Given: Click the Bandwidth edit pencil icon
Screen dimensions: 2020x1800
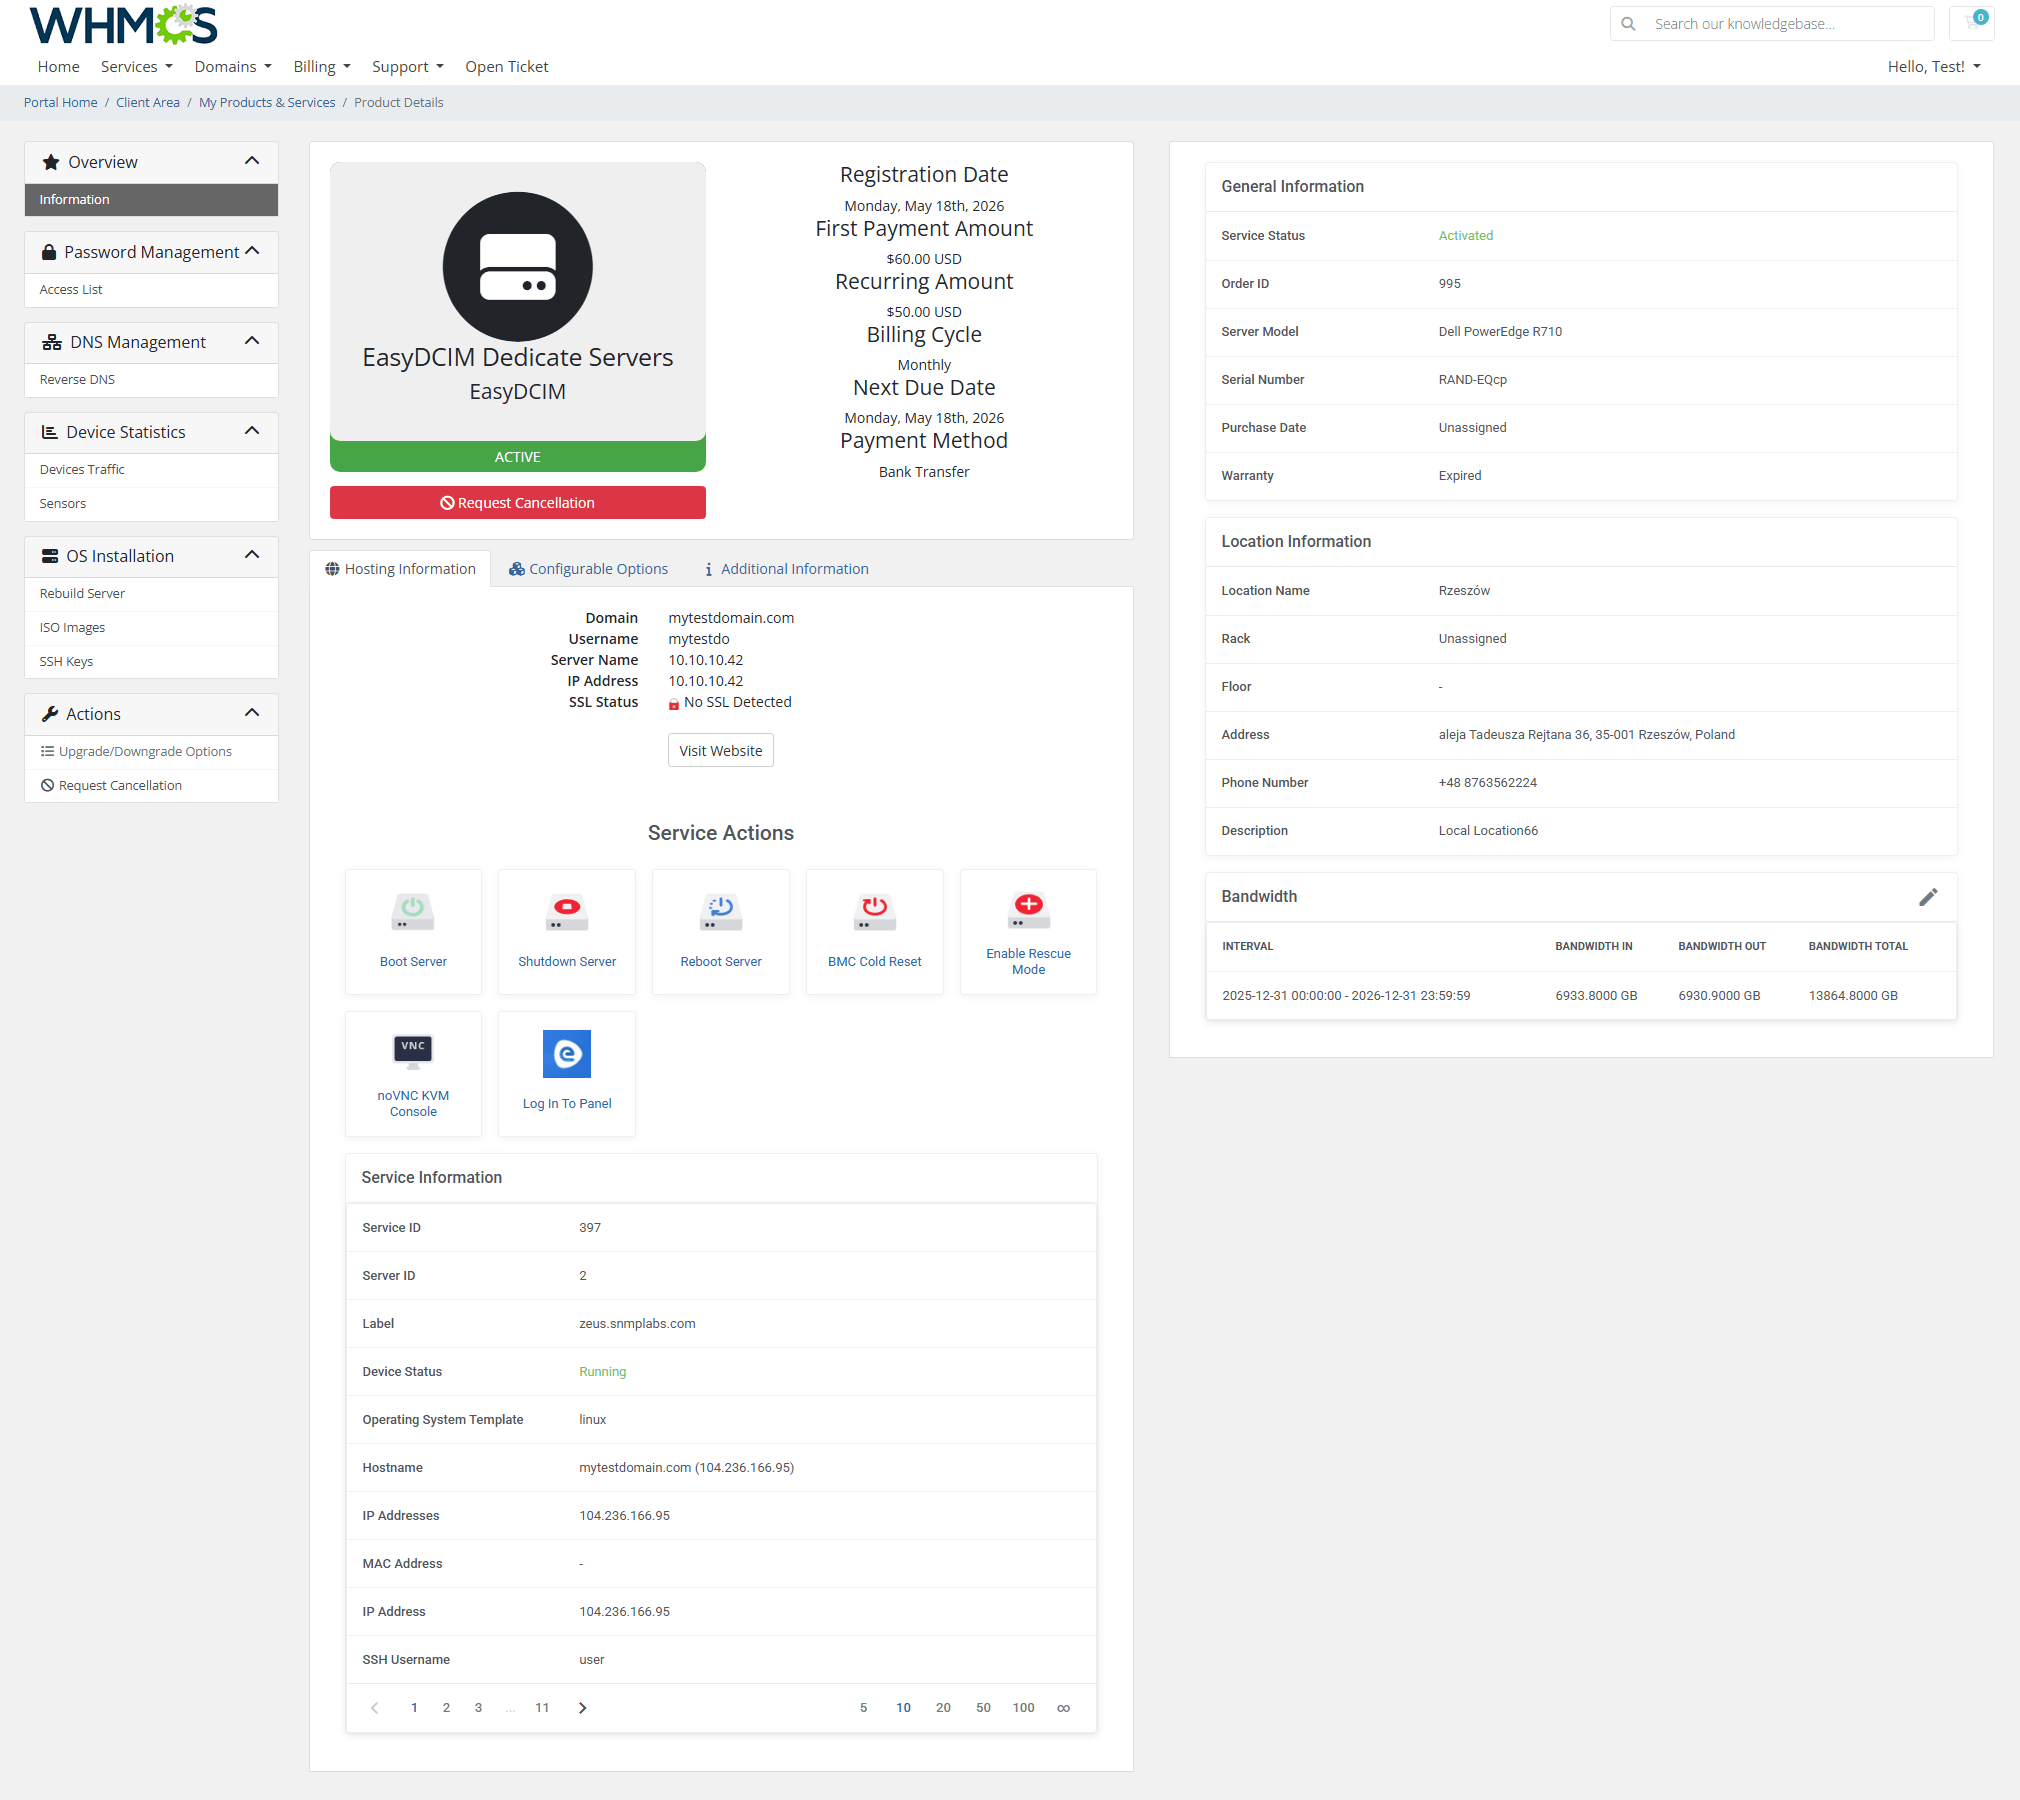Looking at the screenshot, I should pyautogui.click(x=1928, y=897).
